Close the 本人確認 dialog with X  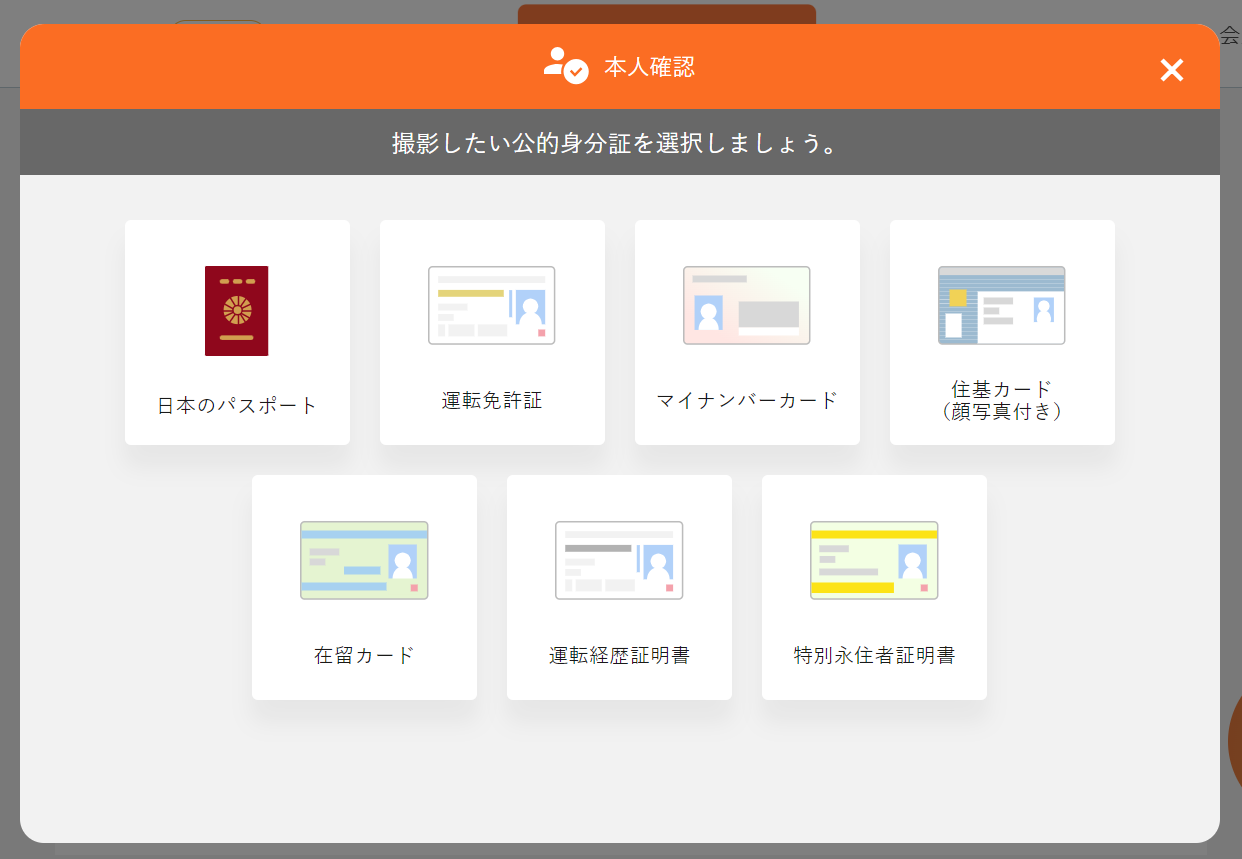tap(1172, 70)
